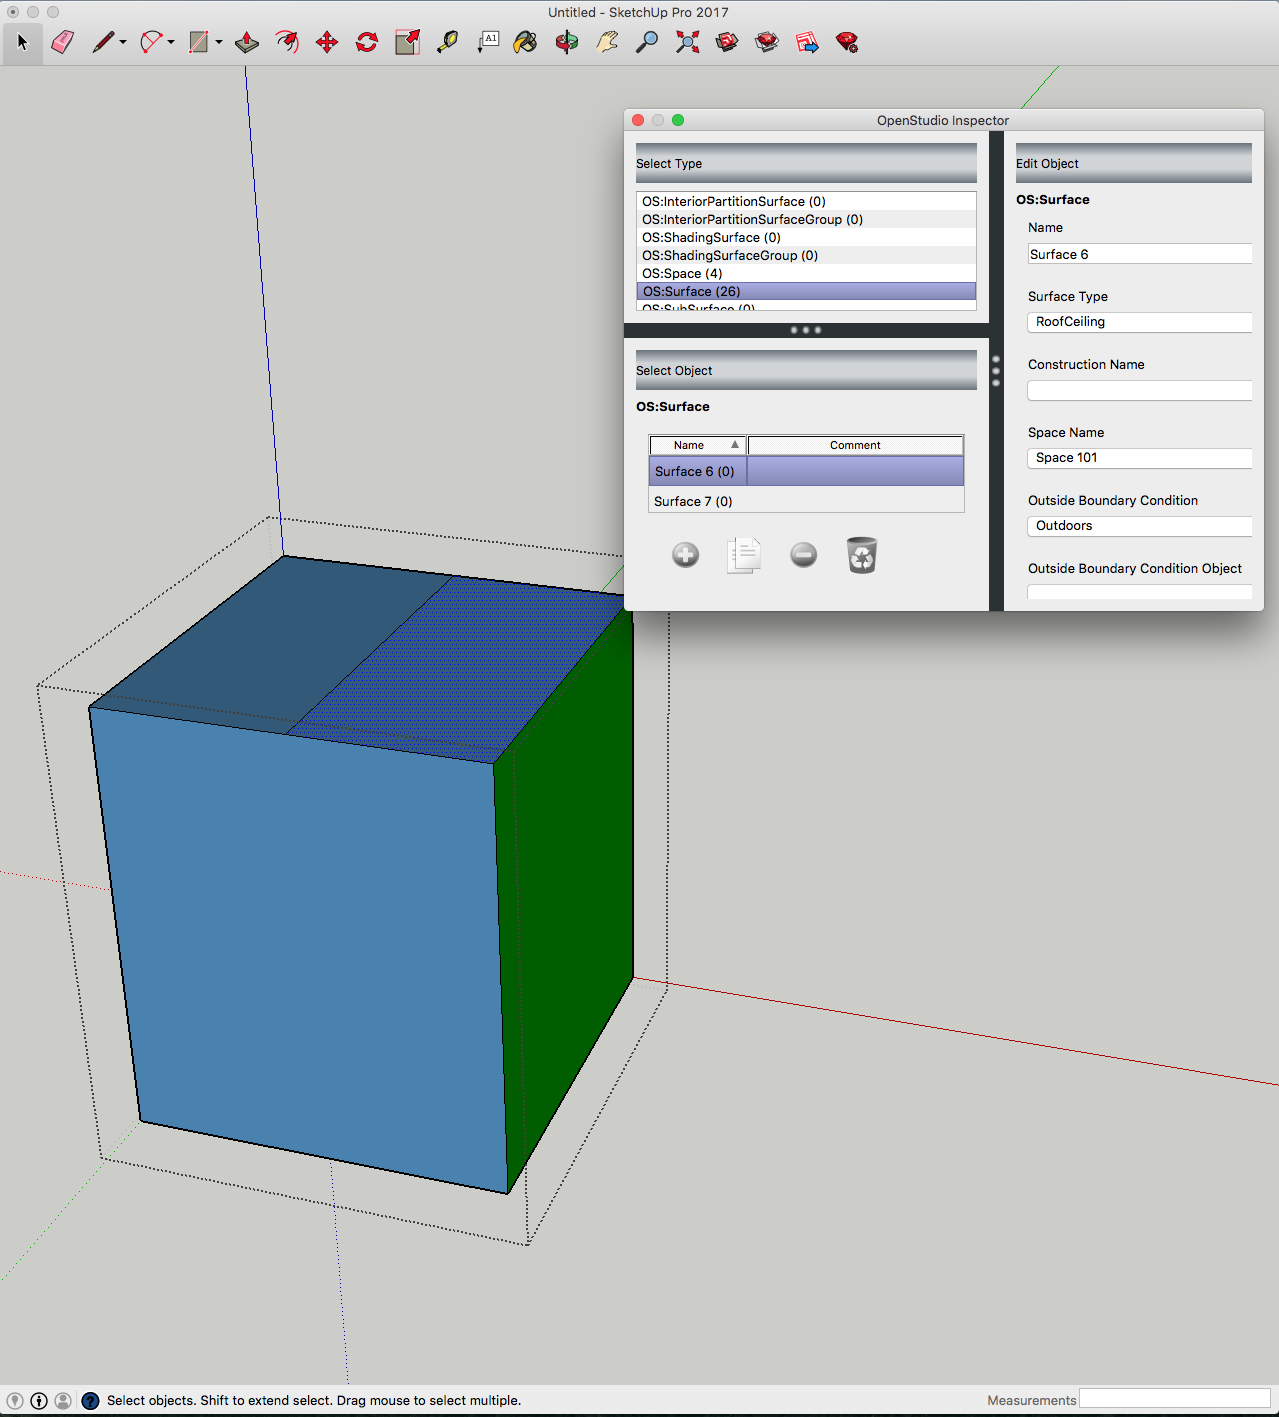Expand the Rectangle tool options arrow
Screen dimensions: 1279x1417
tap(218, 42)
